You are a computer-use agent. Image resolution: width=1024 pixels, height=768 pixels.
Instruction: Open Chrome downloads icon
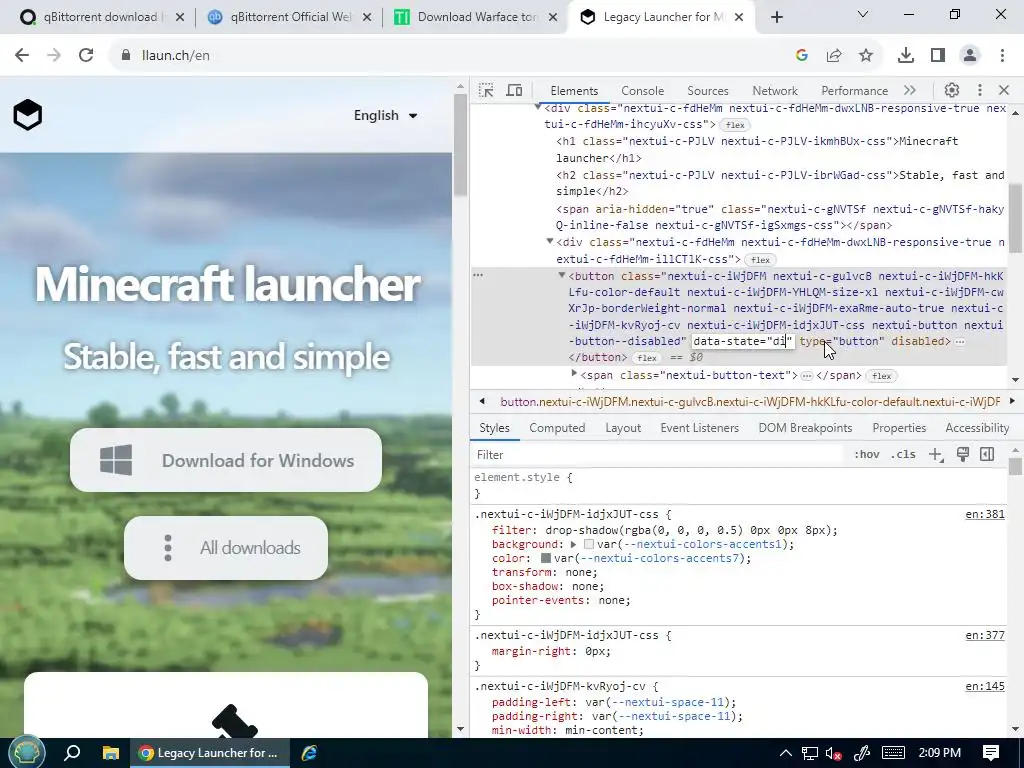tap(906, 56)
